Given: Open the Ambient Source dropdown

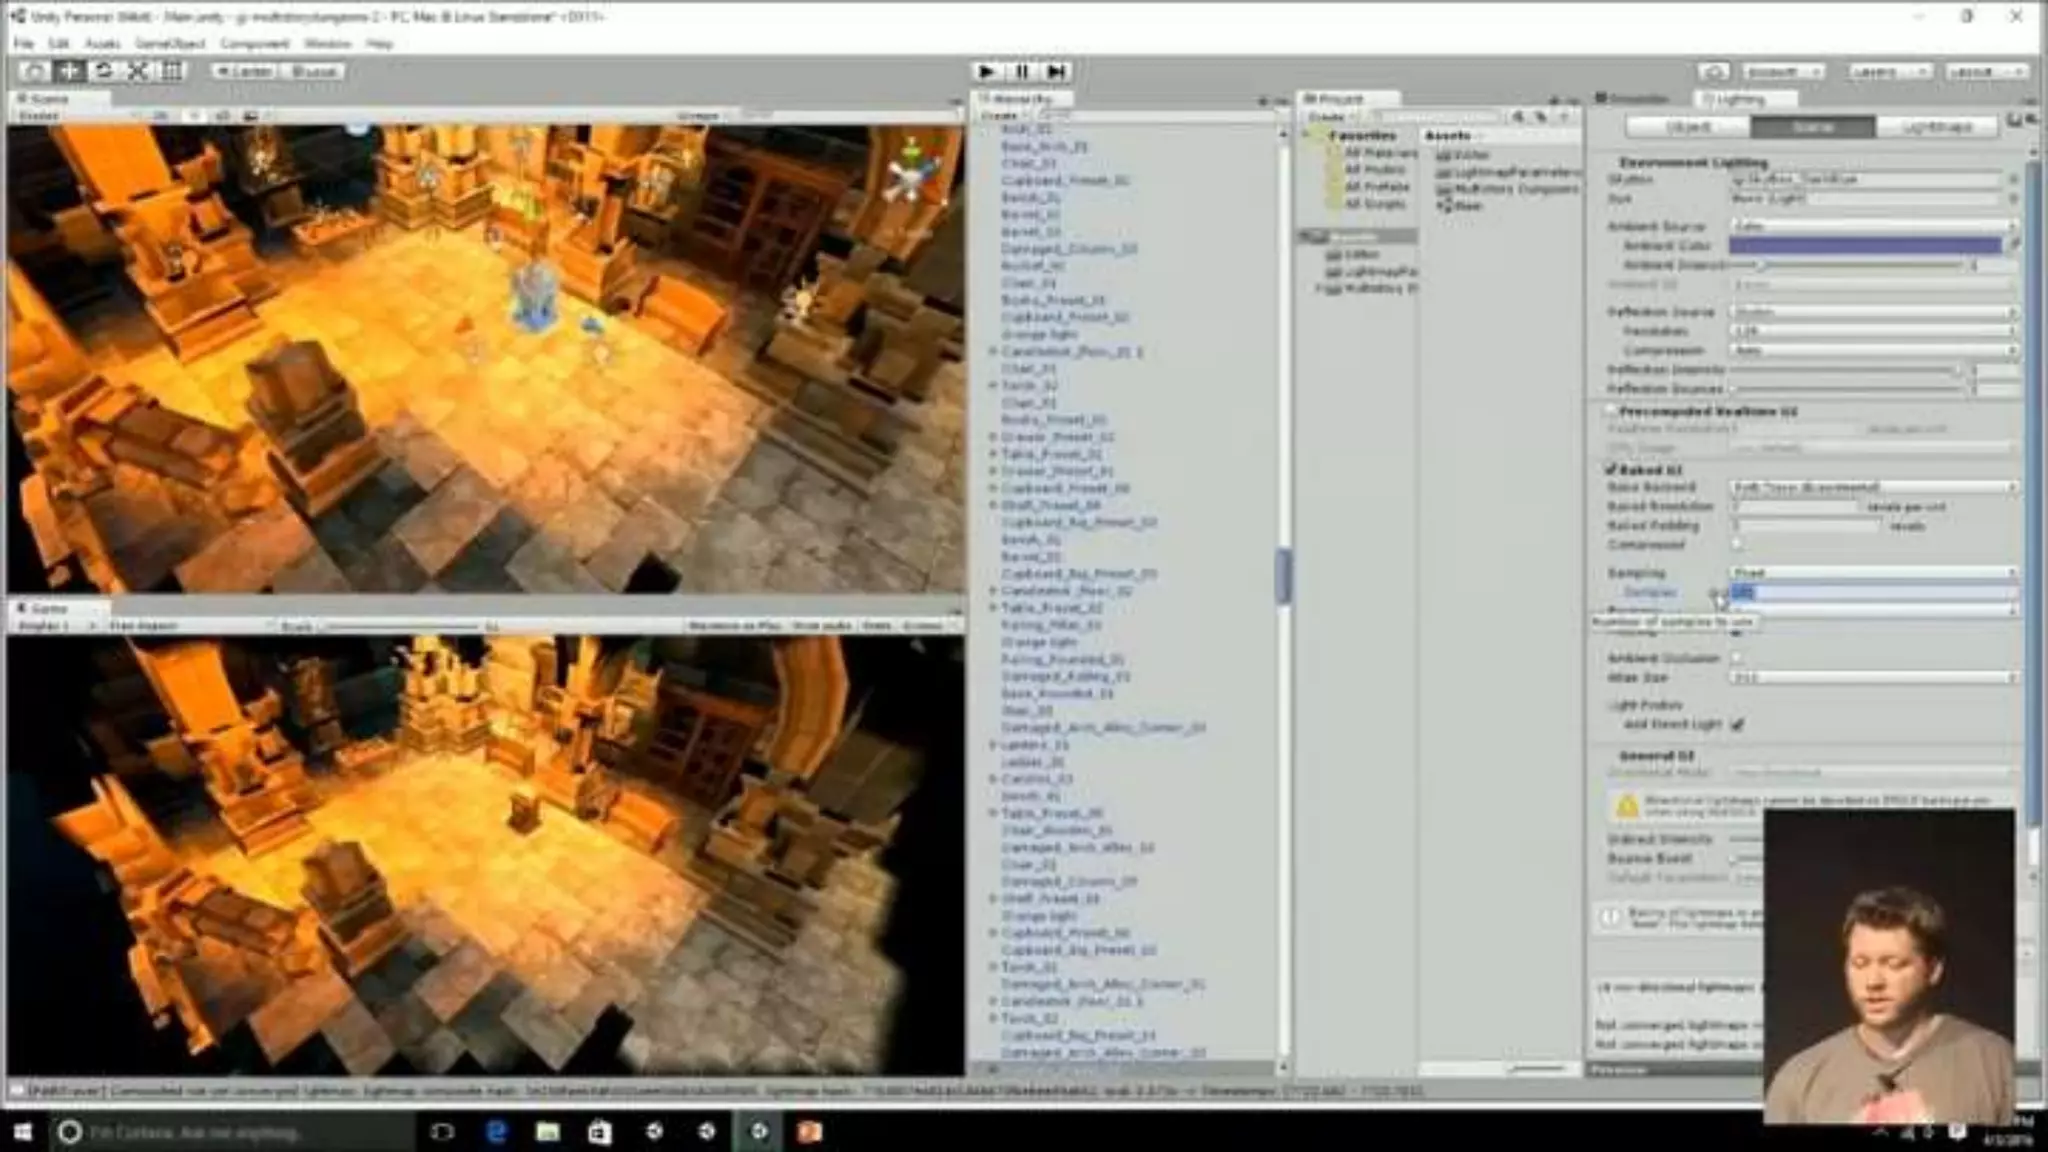Looking at the screenshot, I should (1872, 226).
